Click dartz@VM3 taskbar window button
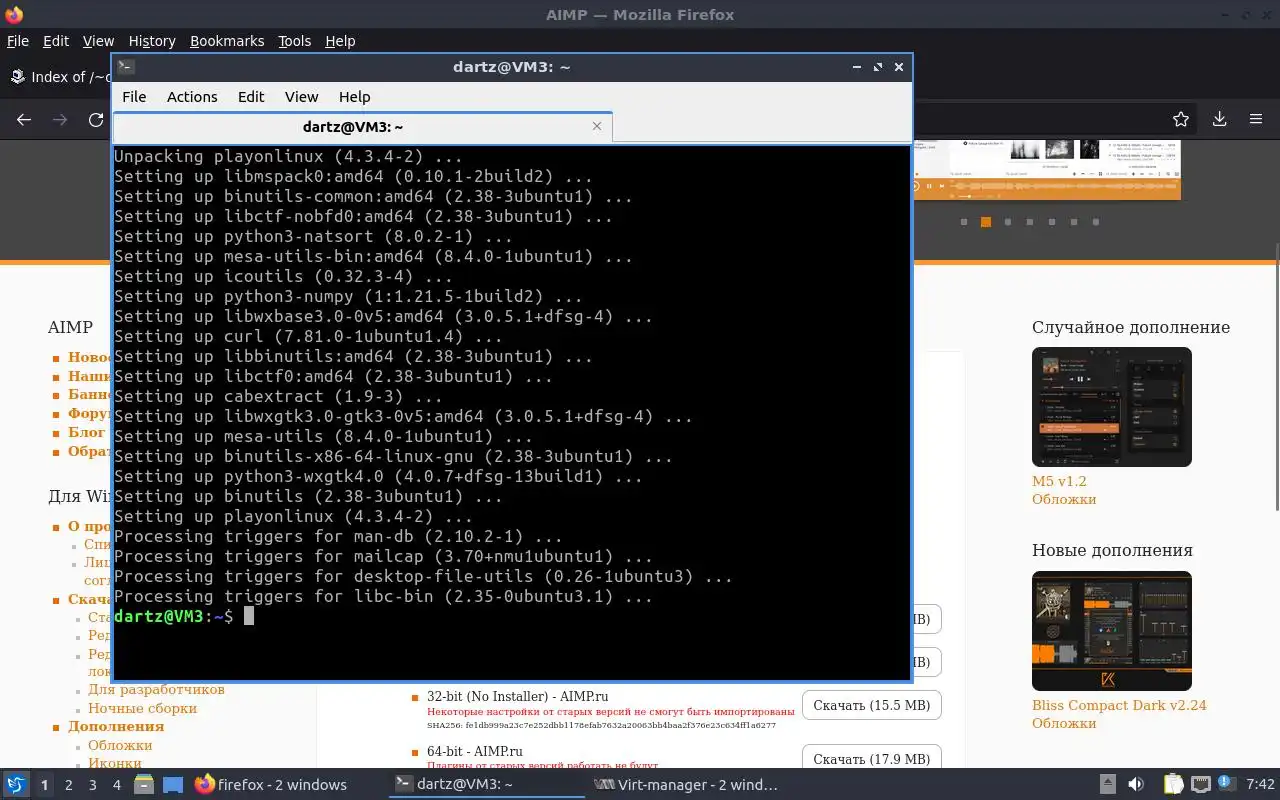This screenshot has height=800, width=1280. pyautogui.click(x=487, y=785)
